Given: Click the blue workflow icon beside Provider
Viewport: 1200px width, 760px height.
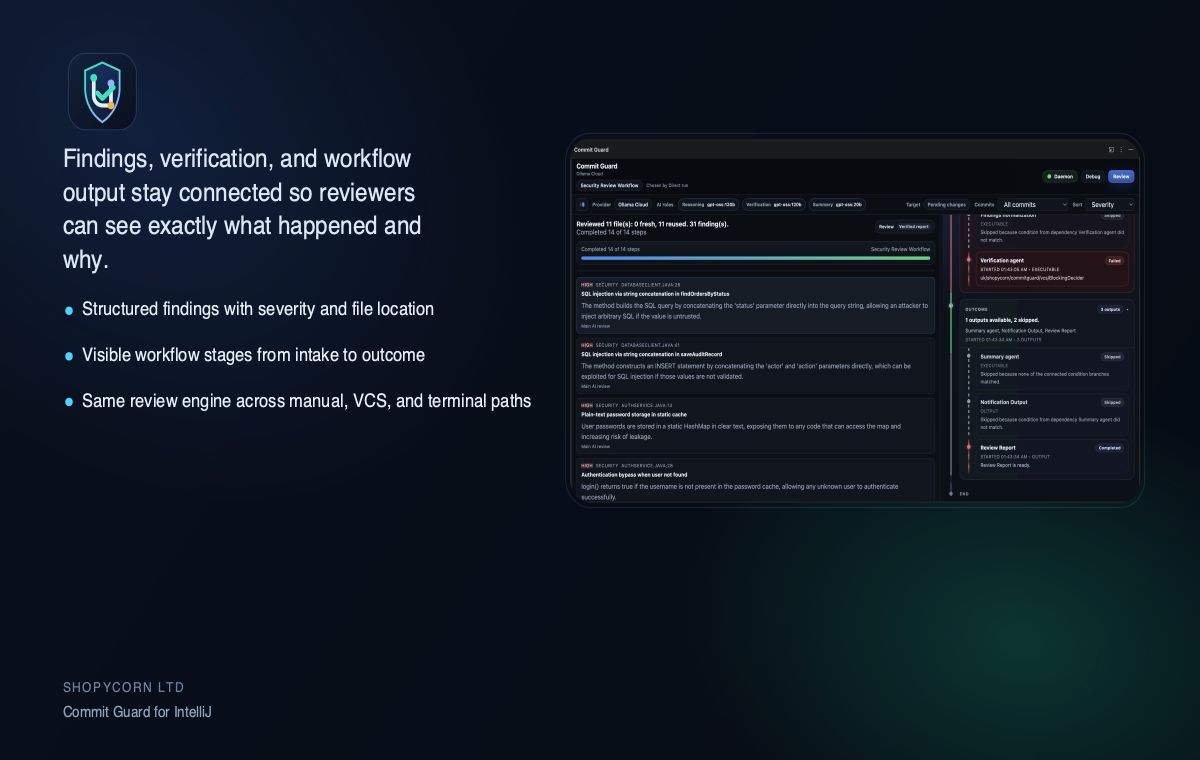Looking at the screenshot, I should [x=583, y=205].
